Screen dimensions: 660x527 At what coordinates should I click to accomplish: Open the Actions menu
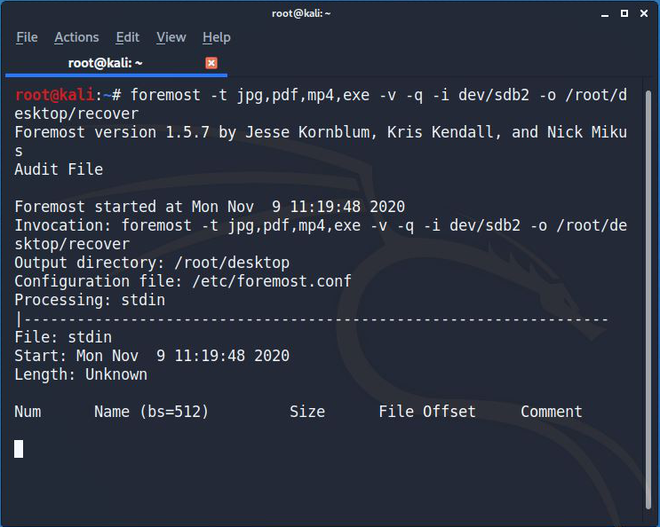click(x=77, y=37)
